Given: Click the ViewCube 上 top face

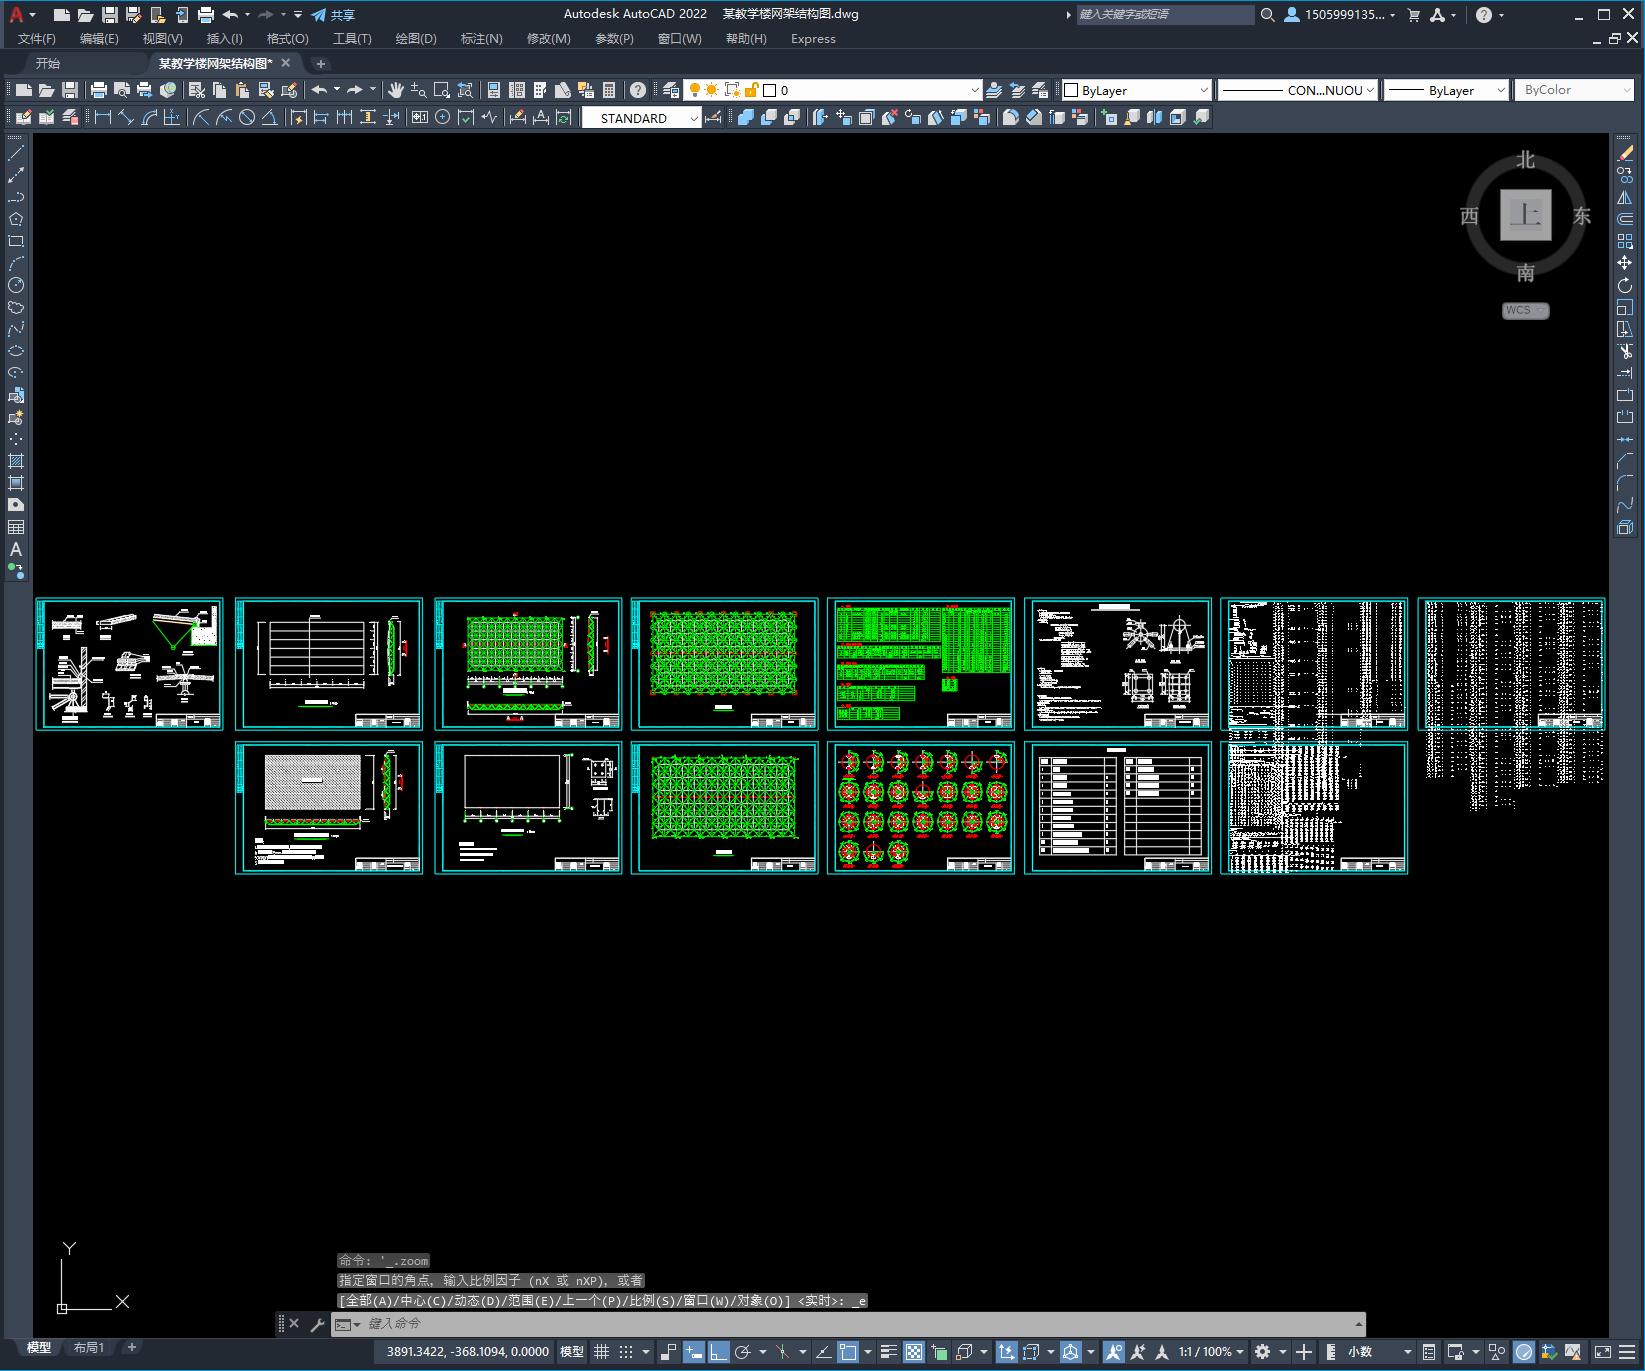Looking at the screenshot, I should pyautogui.click(x=1525, y=215).
